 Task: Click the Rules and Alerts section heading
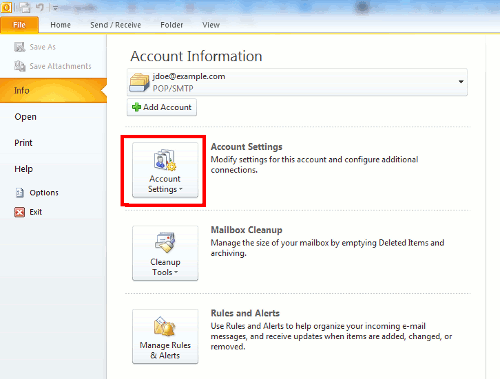coord(245,313)
